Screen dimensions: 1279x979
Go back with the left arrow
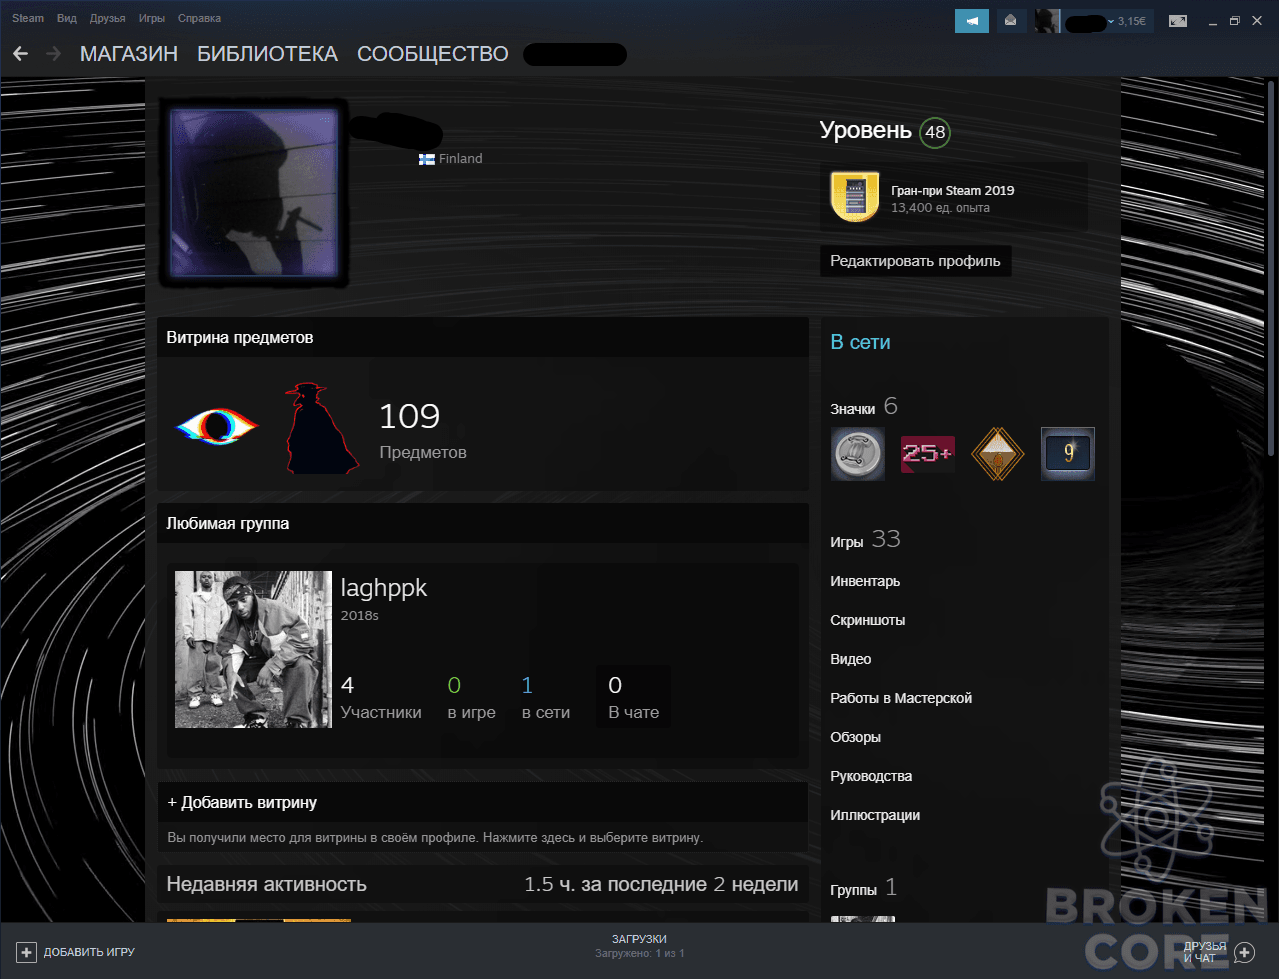(x=21, y=54)
